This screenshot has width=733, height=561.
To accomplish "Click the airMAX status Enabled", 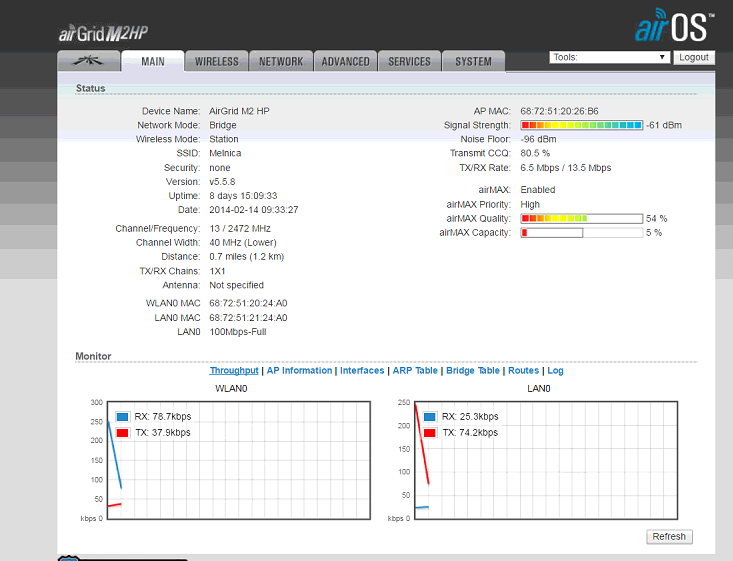I will click(538, 189).
